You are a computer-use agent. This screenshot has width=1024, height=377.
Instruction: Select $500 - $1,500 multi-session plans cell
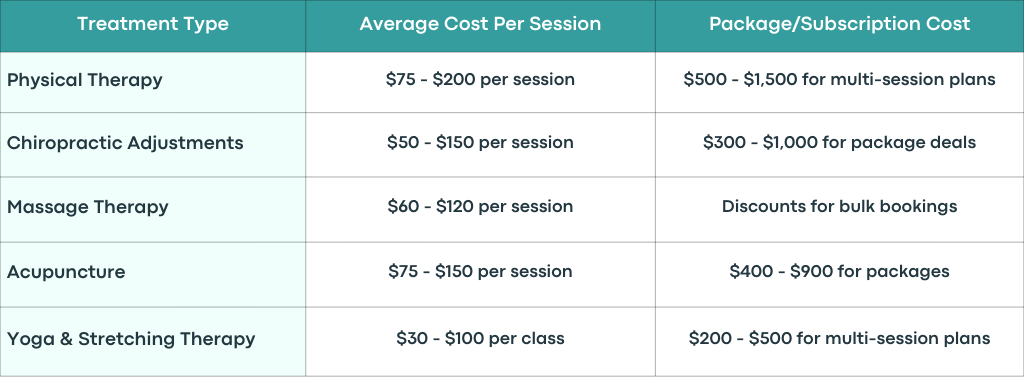pyautogui.click(x=839, y=80)
